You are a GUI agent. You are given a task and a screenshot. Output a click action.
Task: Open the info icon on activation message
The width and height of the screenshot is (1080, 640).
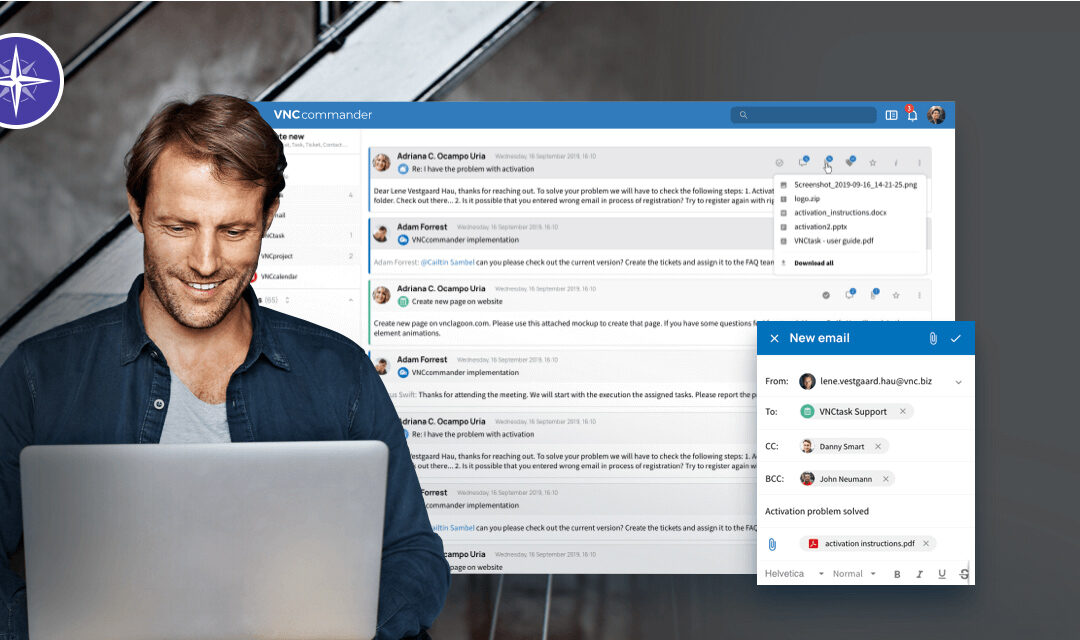pos(895,163)
